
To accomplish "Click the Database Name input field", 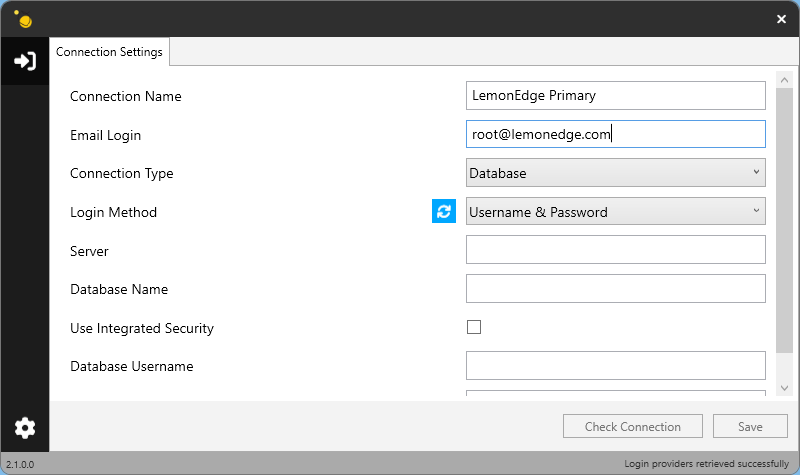I will [x=615, y=288].
